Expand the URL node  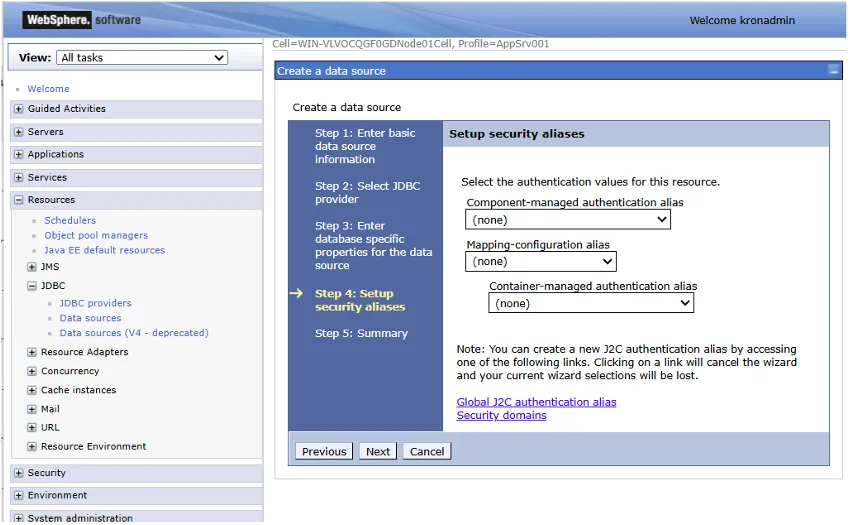(x=32, y=428)
